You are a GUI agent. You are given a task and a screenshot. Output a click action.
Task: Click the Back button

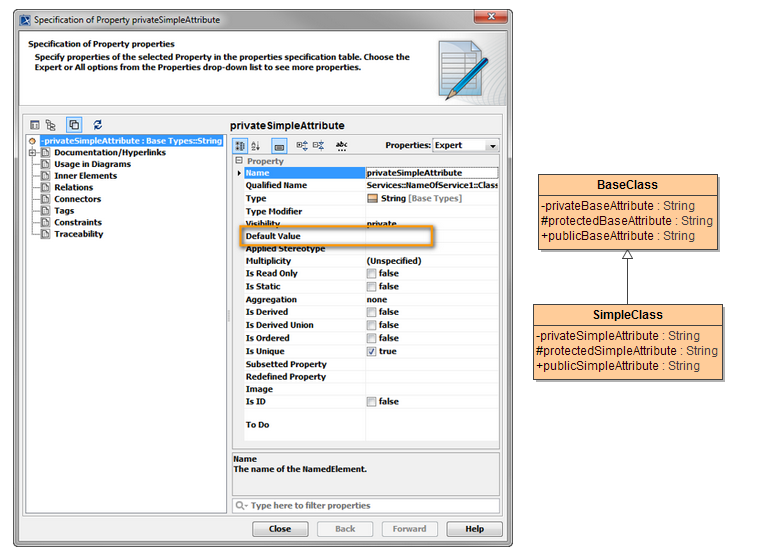345,529
